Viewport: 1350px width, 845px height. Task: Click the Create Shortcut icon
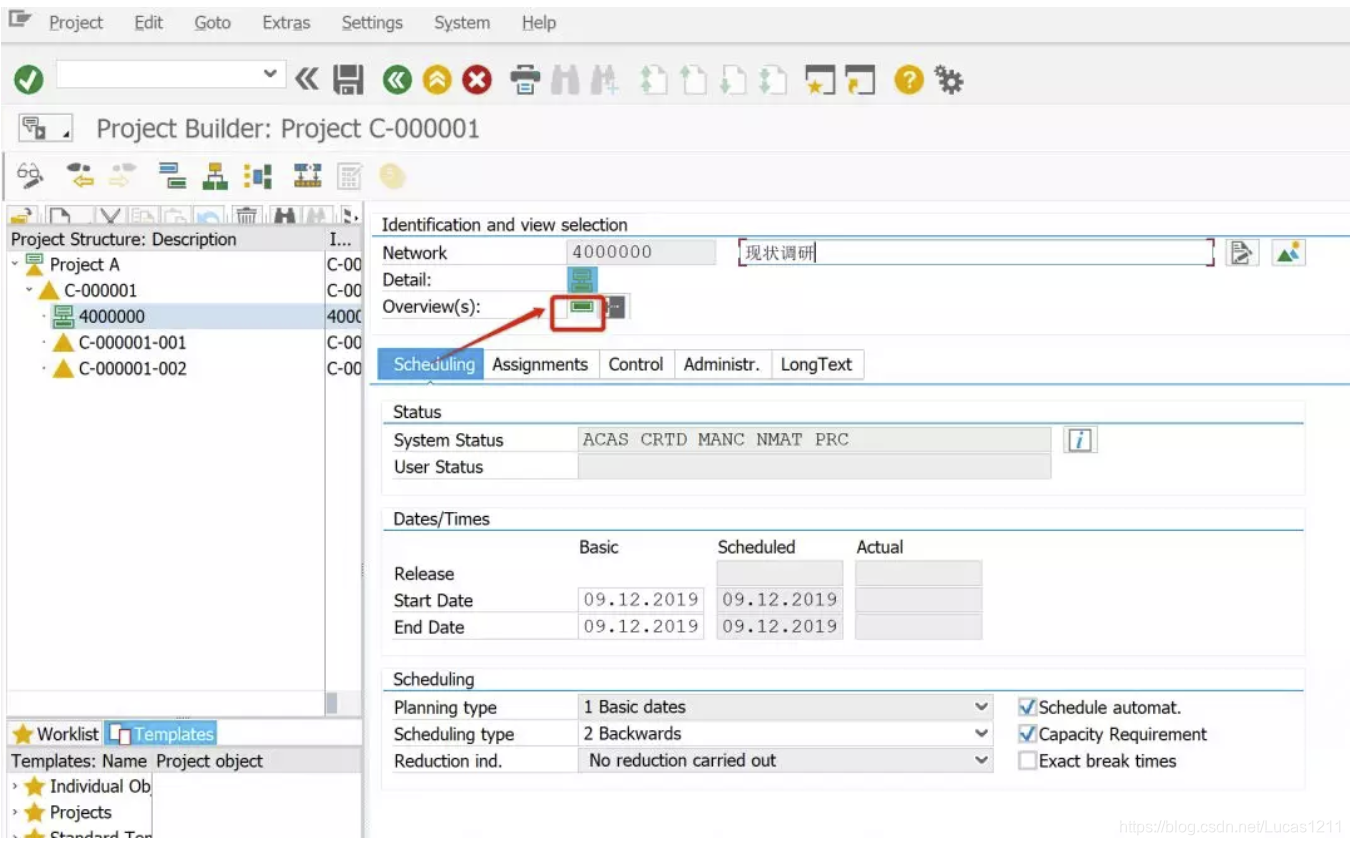pyautogui.click(x=860, y=80)
